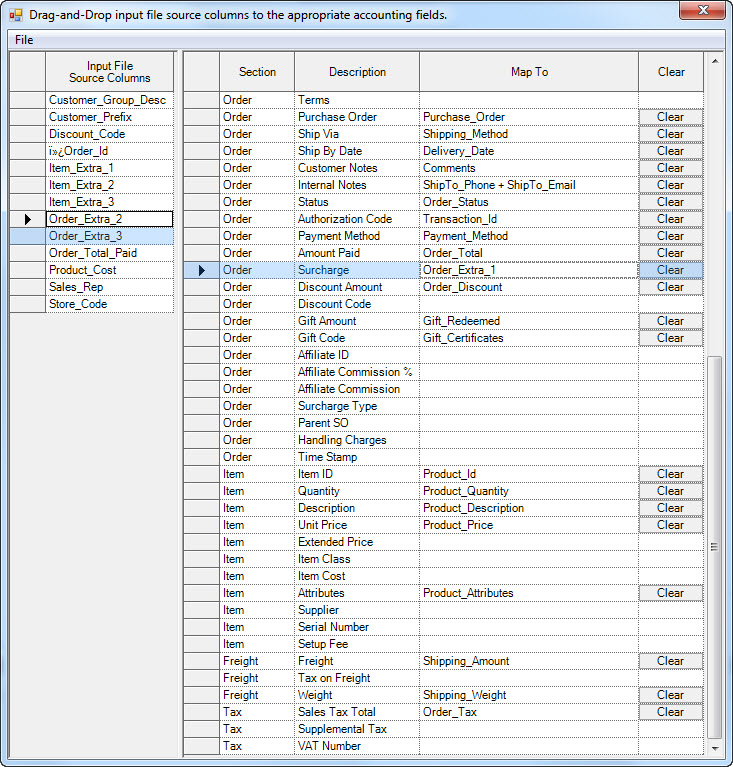Select the Item_Extra_3 source column

point(110,202)
